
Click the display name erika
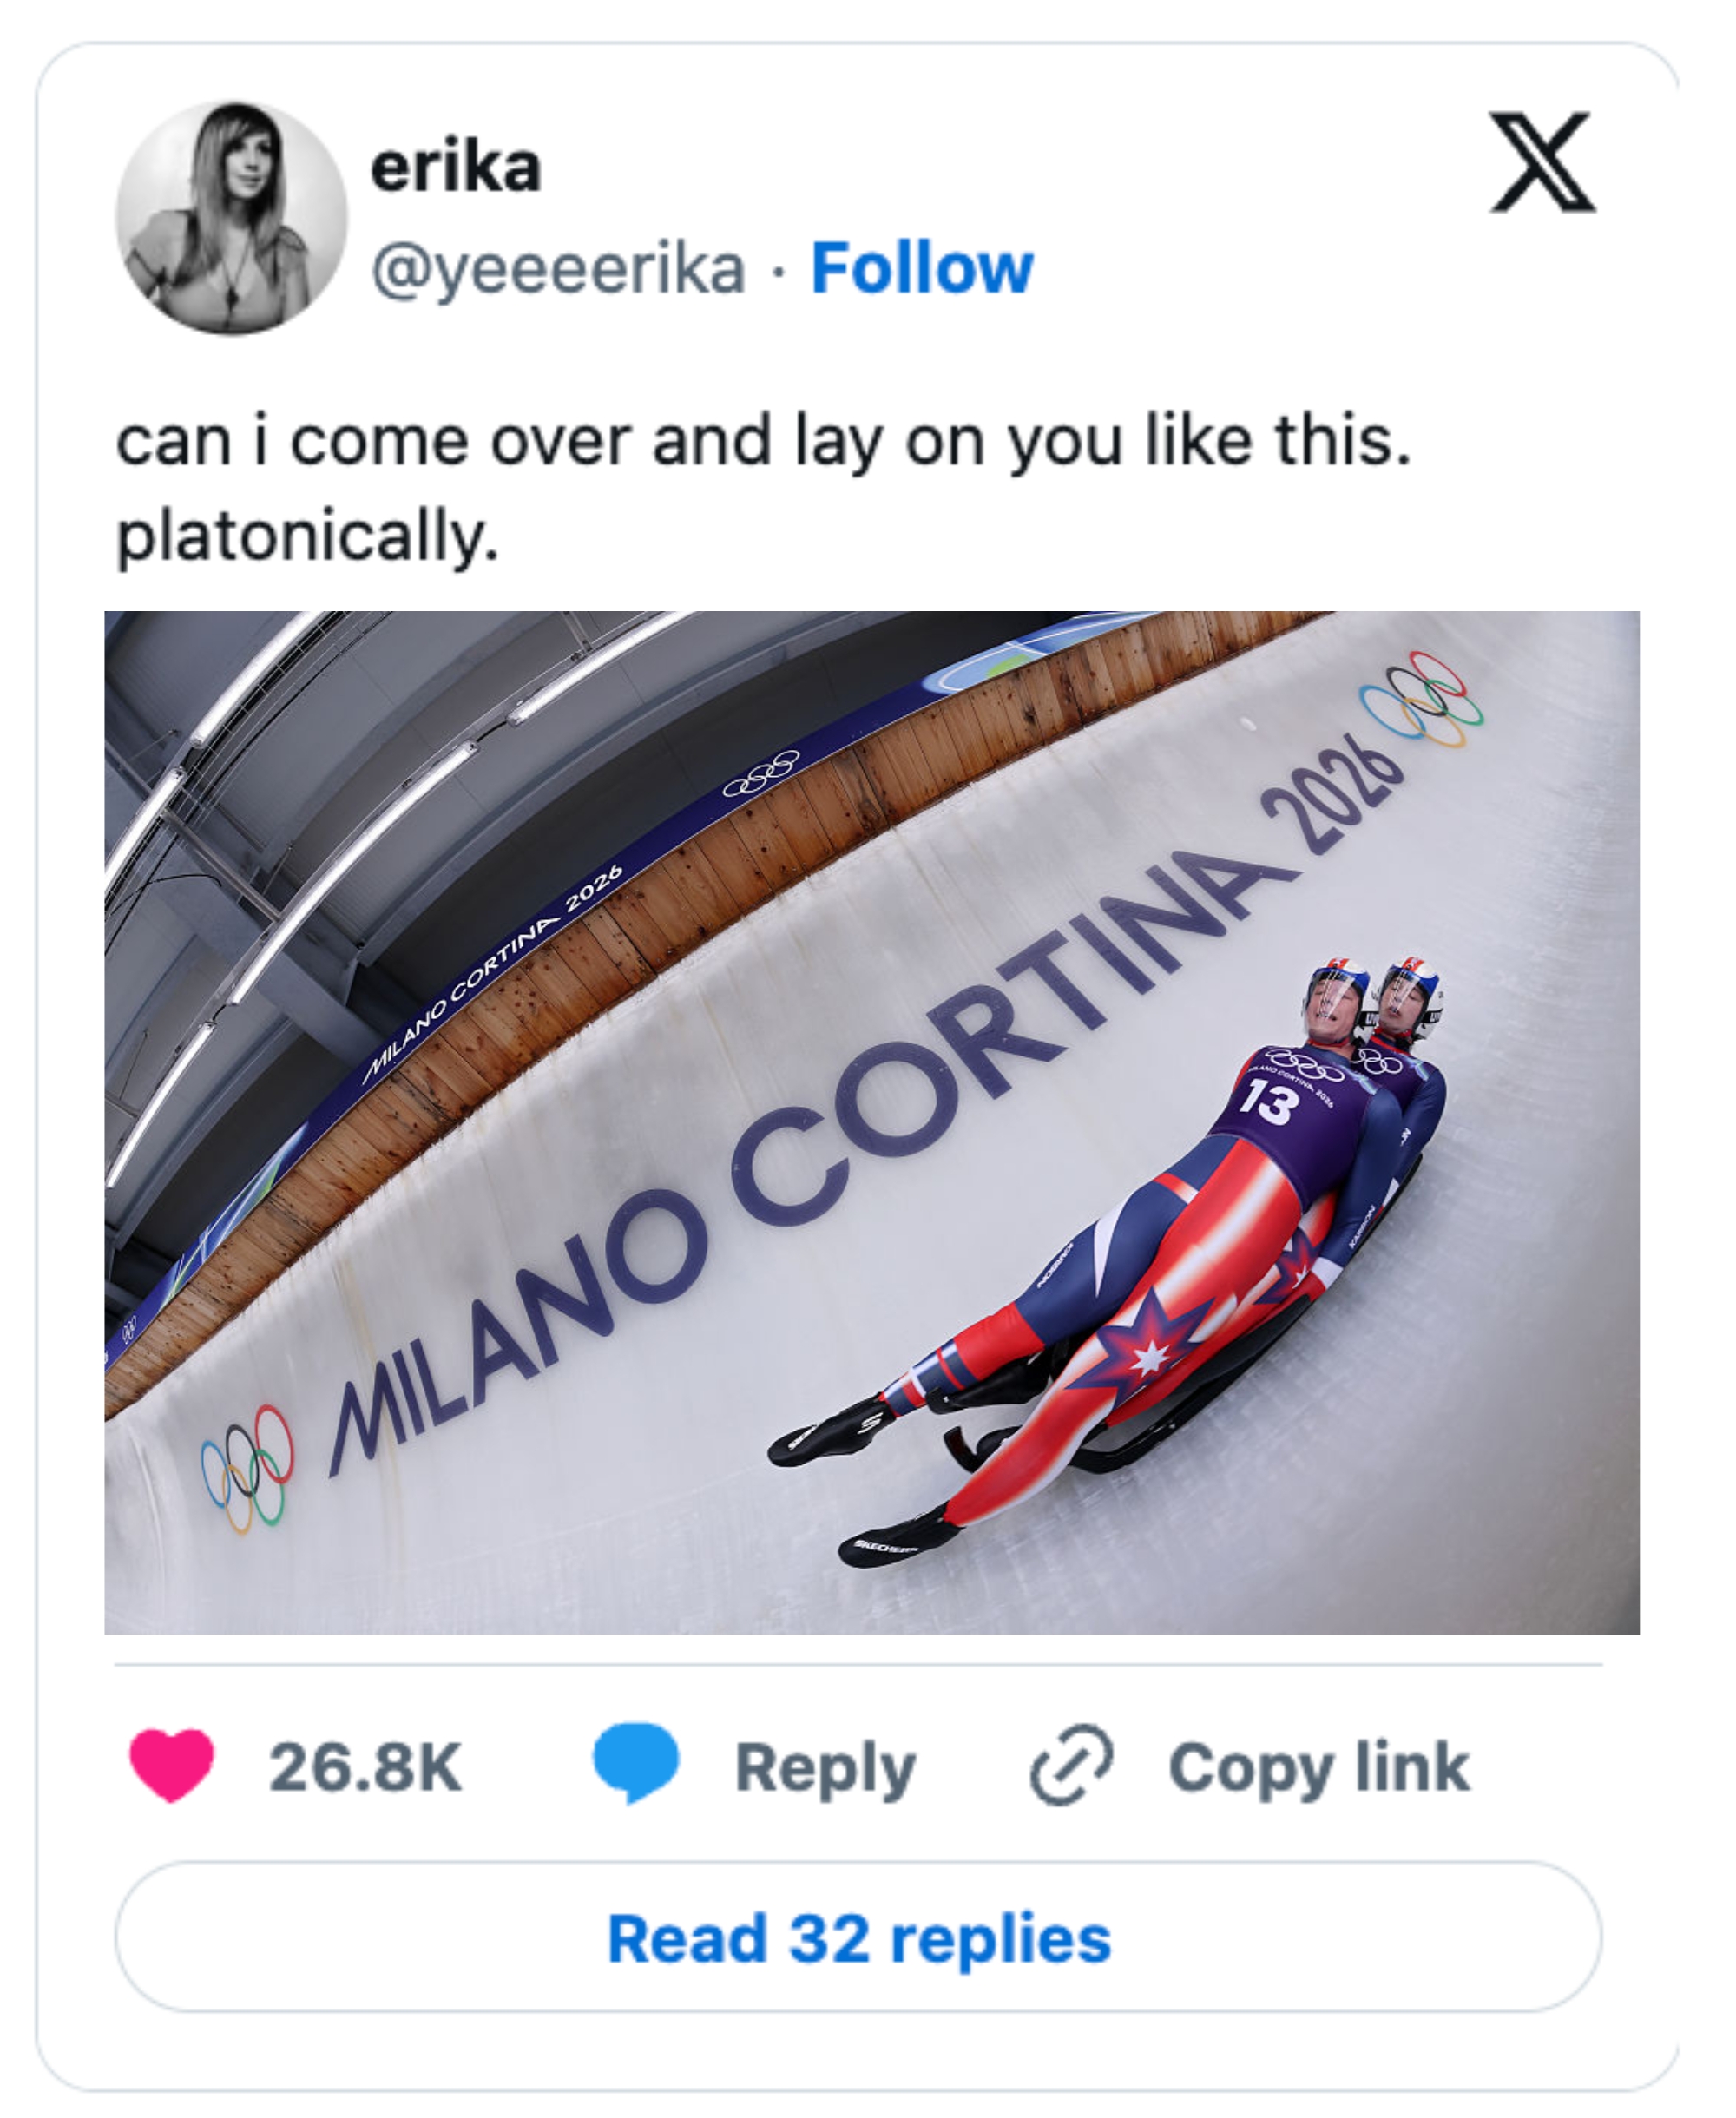tap(455, 168)
